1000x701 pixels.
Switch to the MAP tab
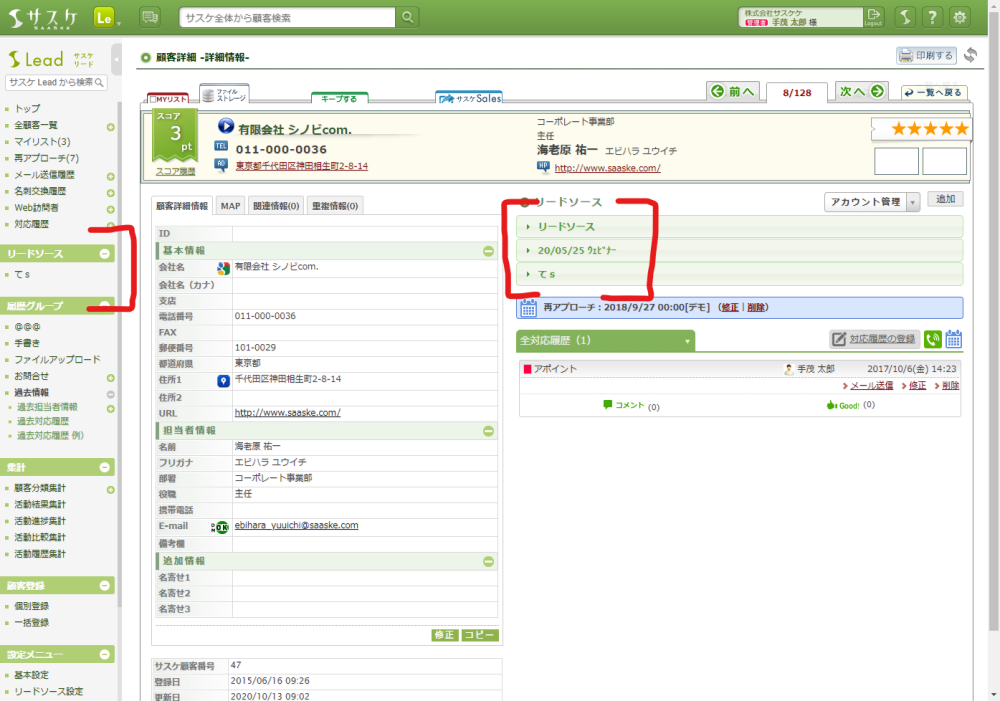(x=230, y=206)
